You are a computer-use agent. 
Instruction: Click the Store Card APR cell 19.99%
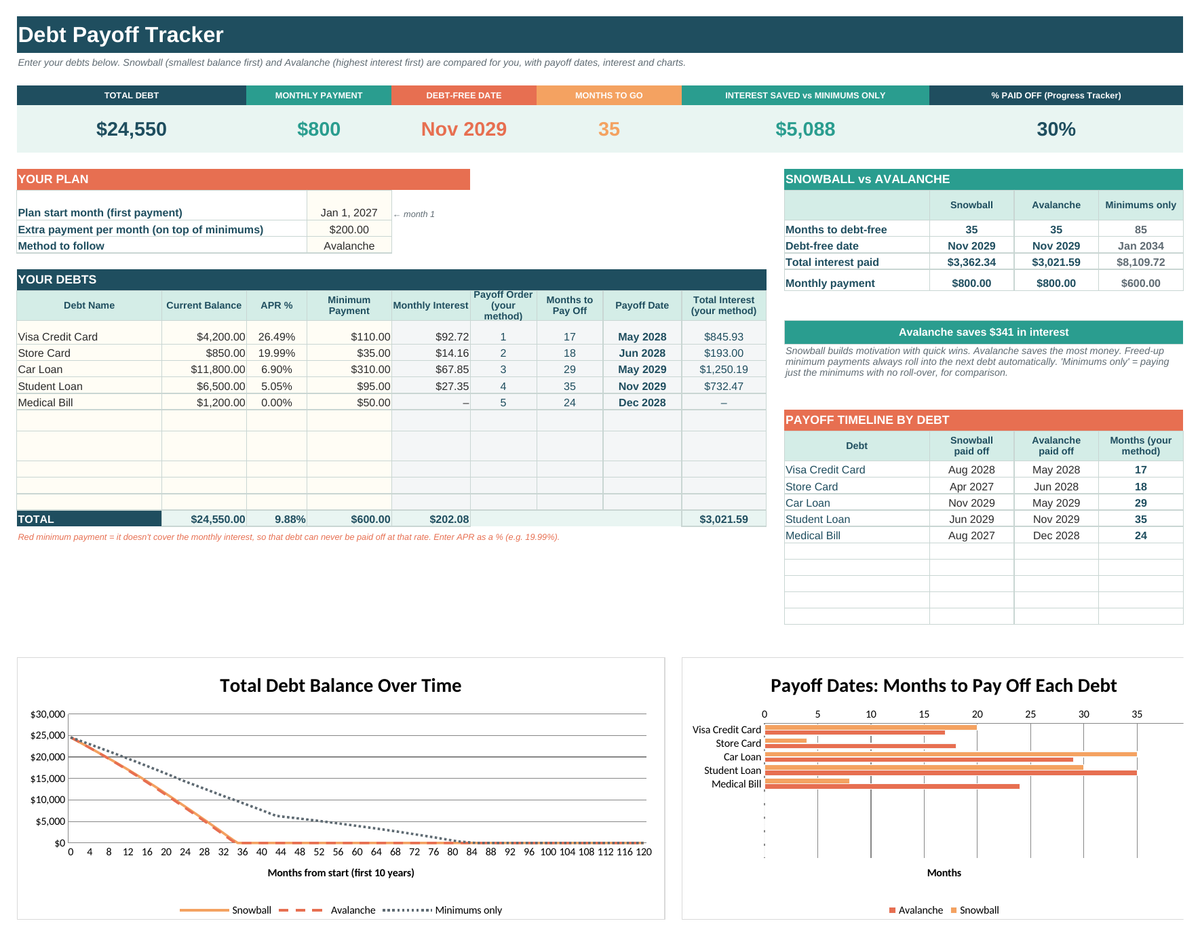click(276, 353)
